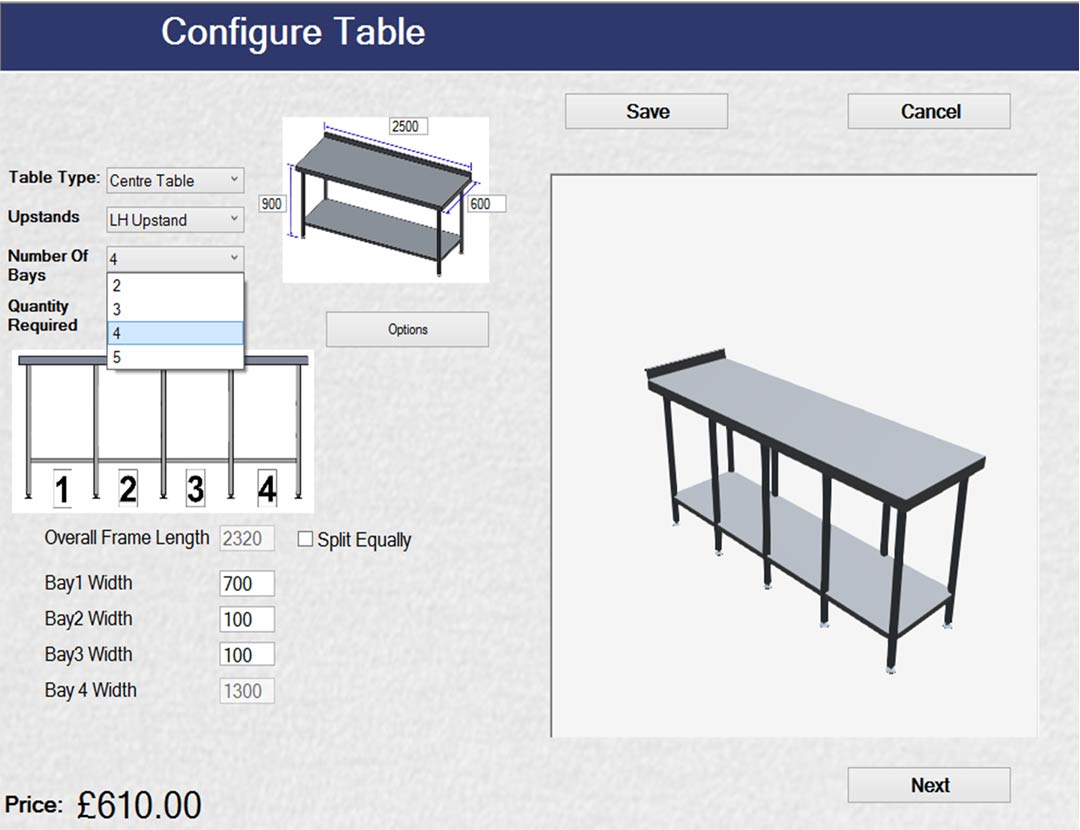Select 2 in the bays list
The height and width of the screenshot is (830, 1080).
(x=175, y=285)
